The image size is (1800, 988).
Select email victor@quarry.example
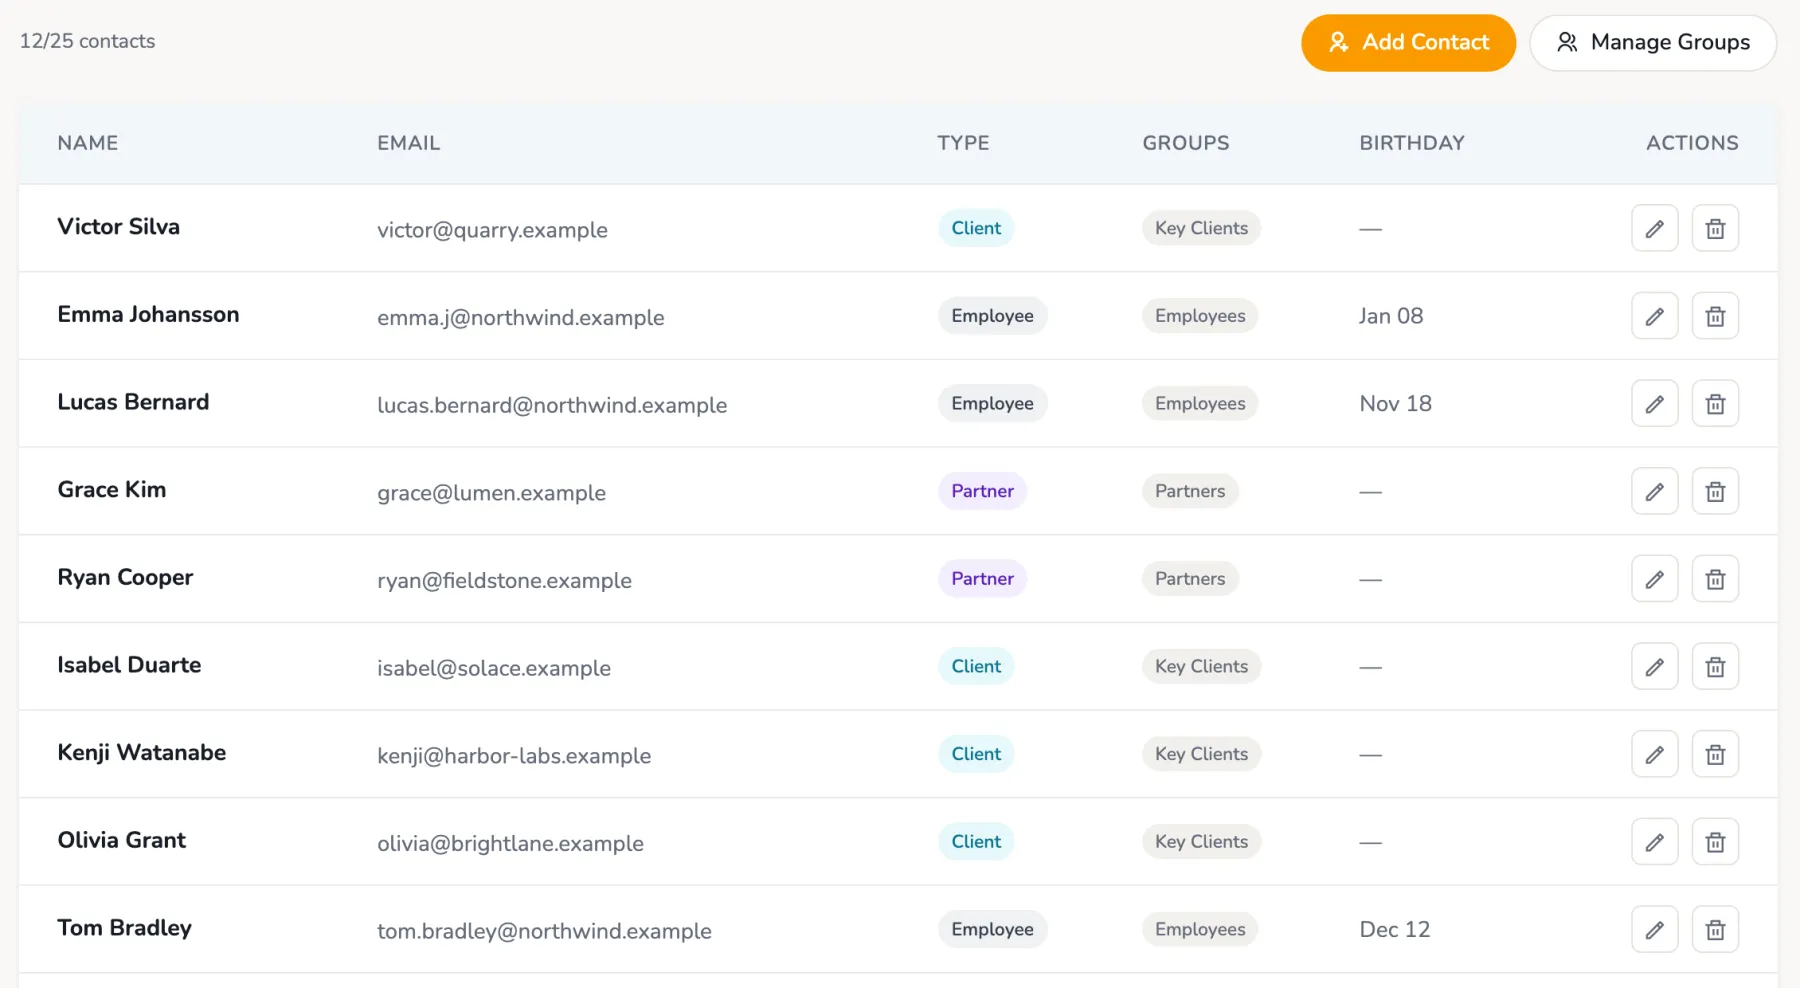(x=492, y=230)
